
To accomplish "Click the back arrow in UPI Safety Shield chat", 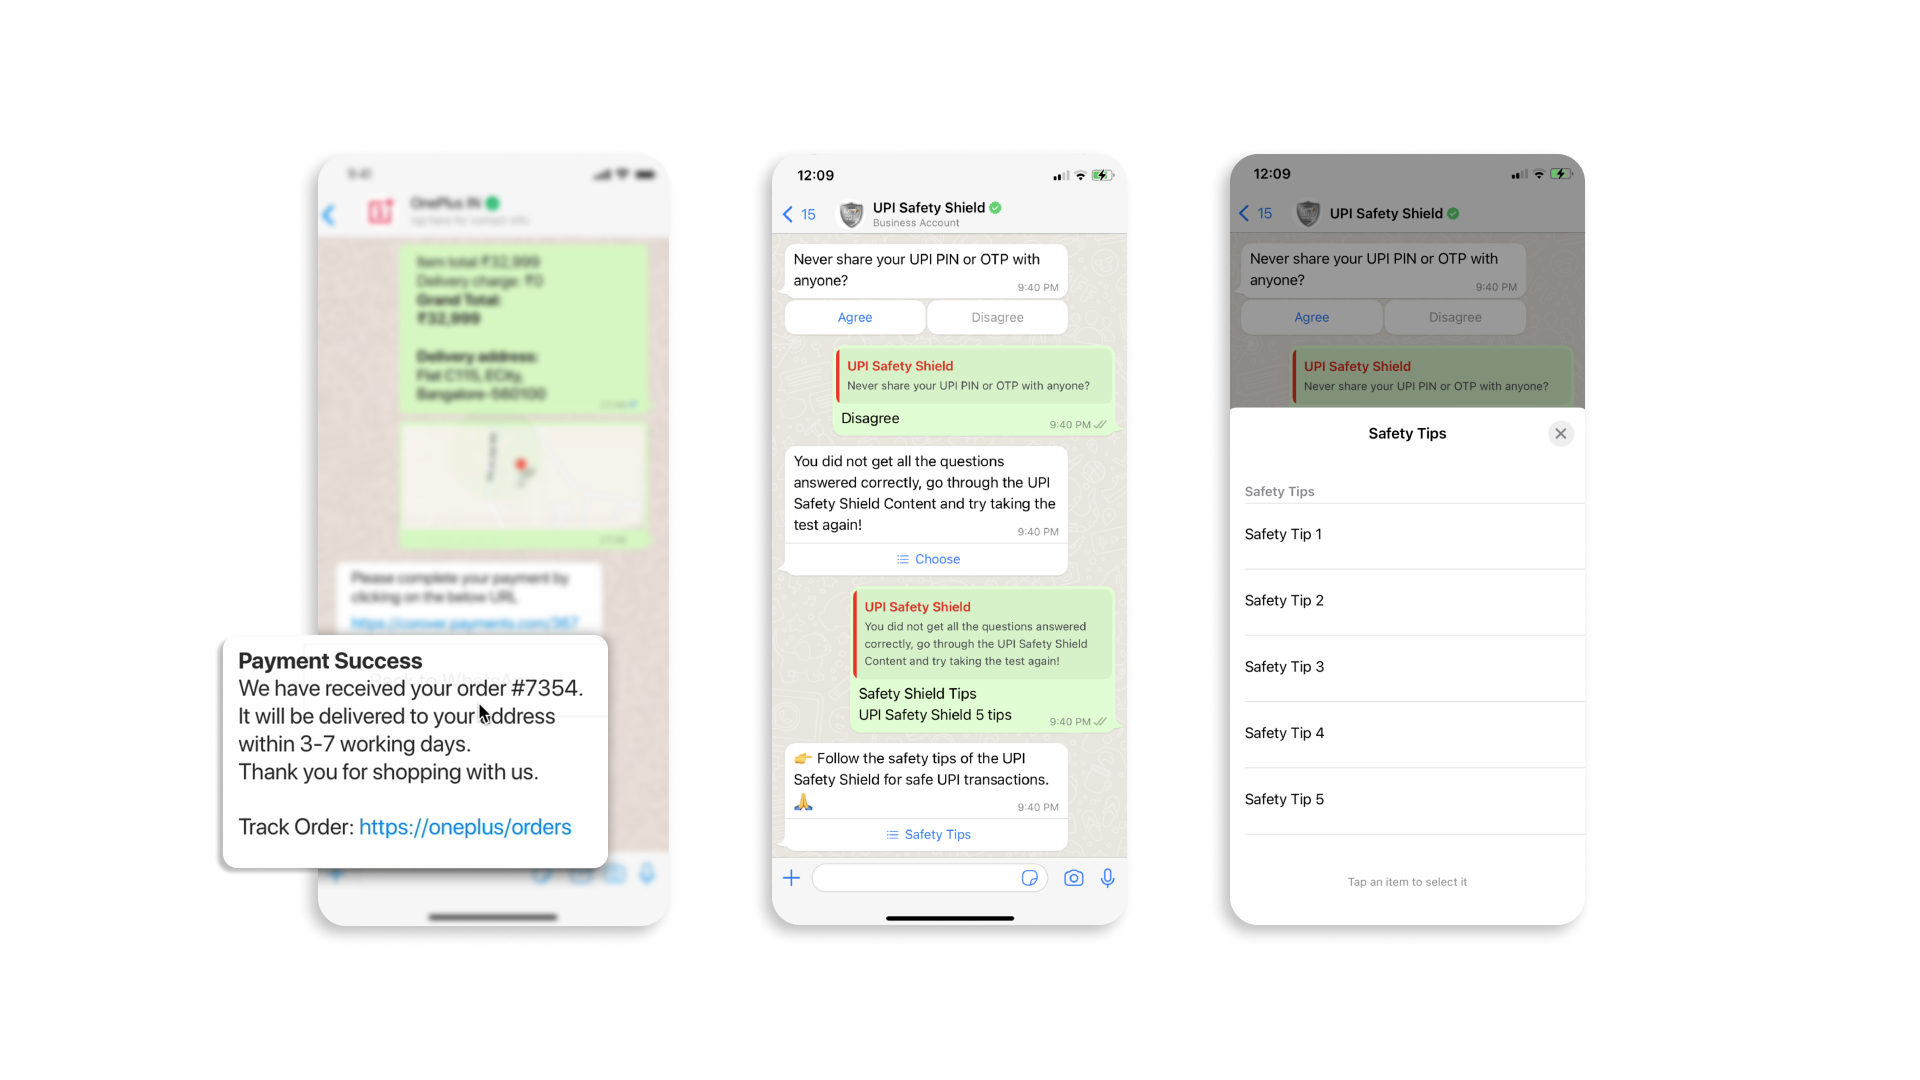I will [x=786, y=214].
